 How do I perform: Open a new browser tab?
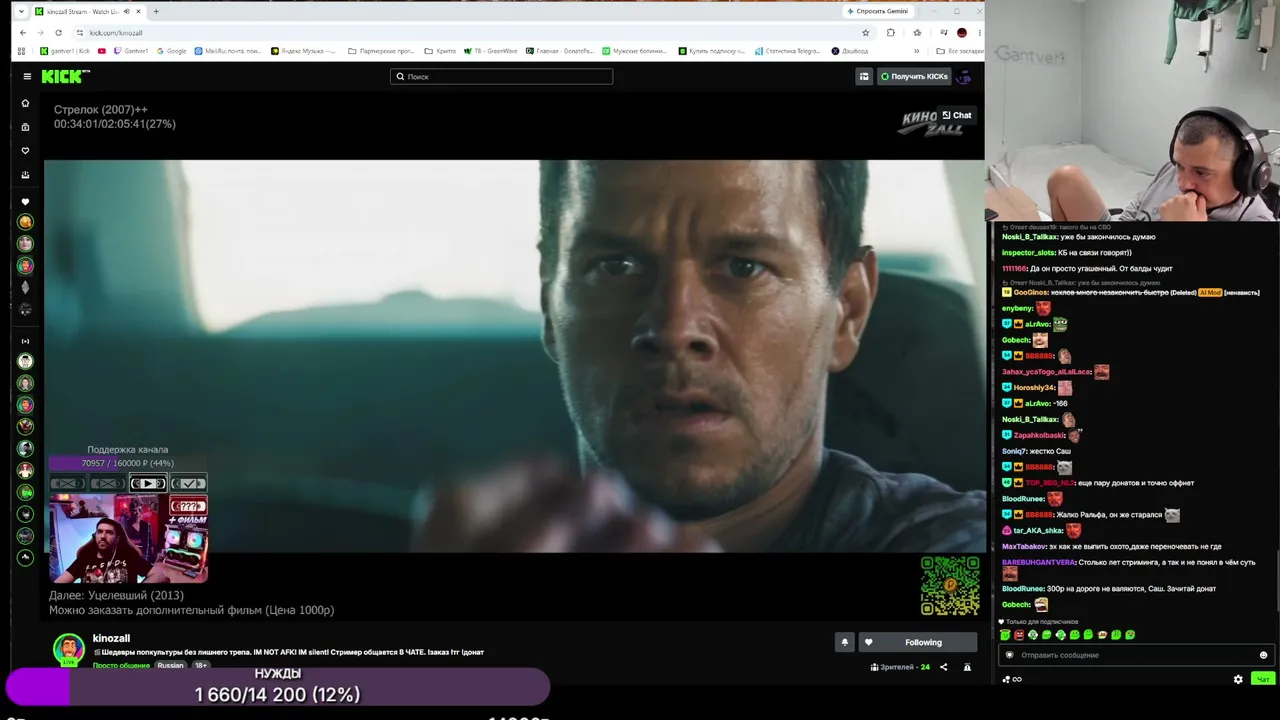(x=156, y=11)
